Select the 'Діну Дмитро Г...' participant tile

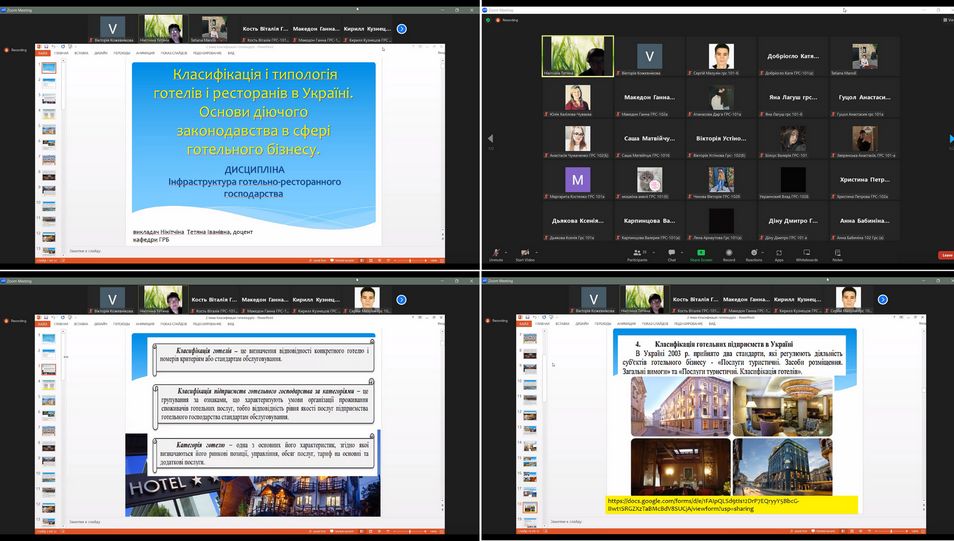pyautogui.click(x=793, y=221)
